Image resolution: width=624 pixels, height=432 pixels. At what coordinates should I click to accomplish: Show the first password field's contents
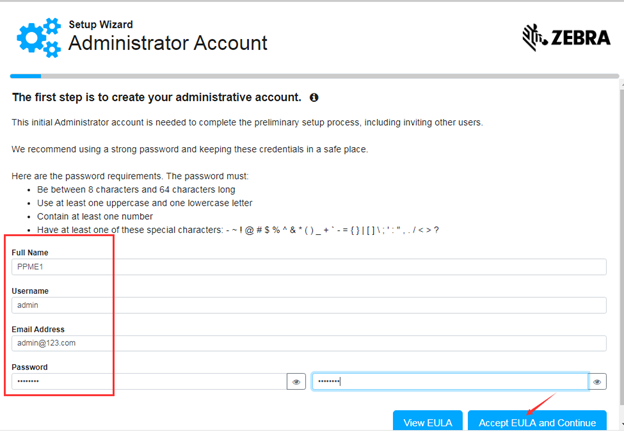[x=296, y=382]
